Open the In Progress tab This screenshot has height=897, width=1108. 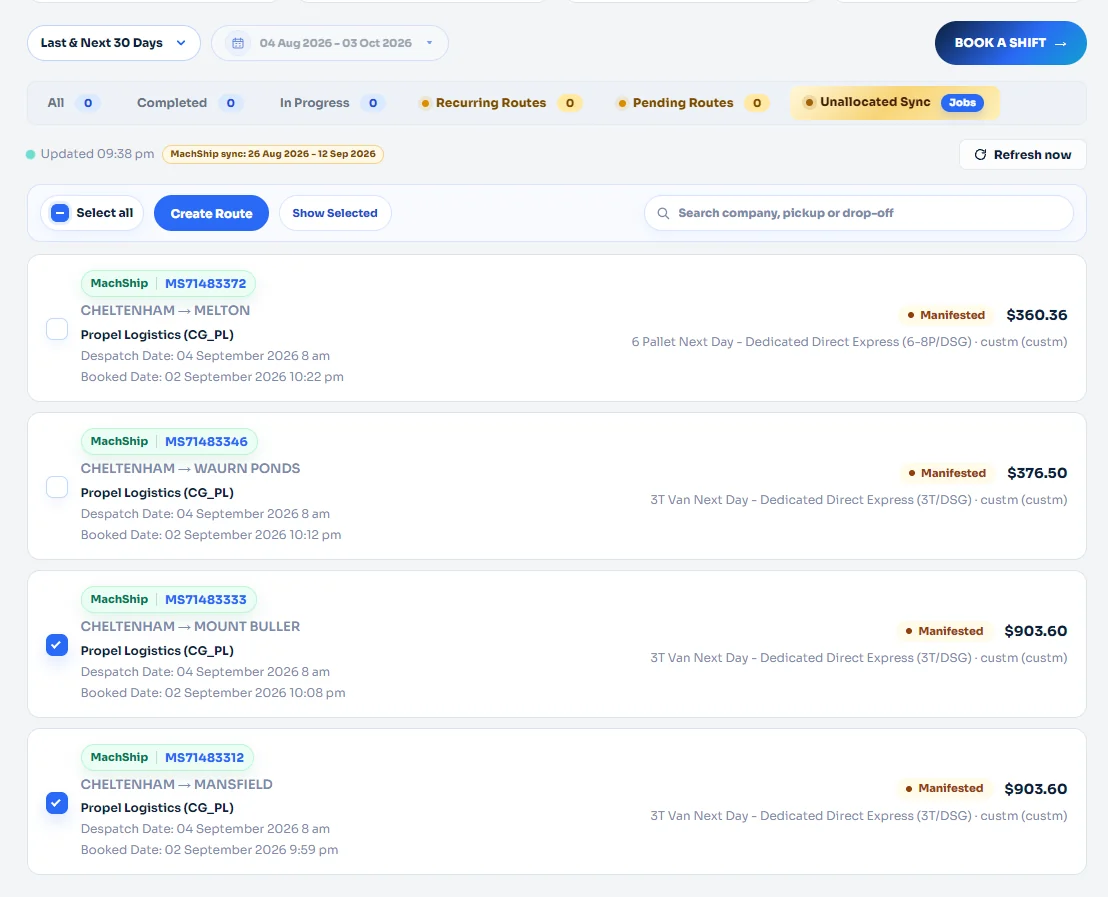tap(331, 103)
